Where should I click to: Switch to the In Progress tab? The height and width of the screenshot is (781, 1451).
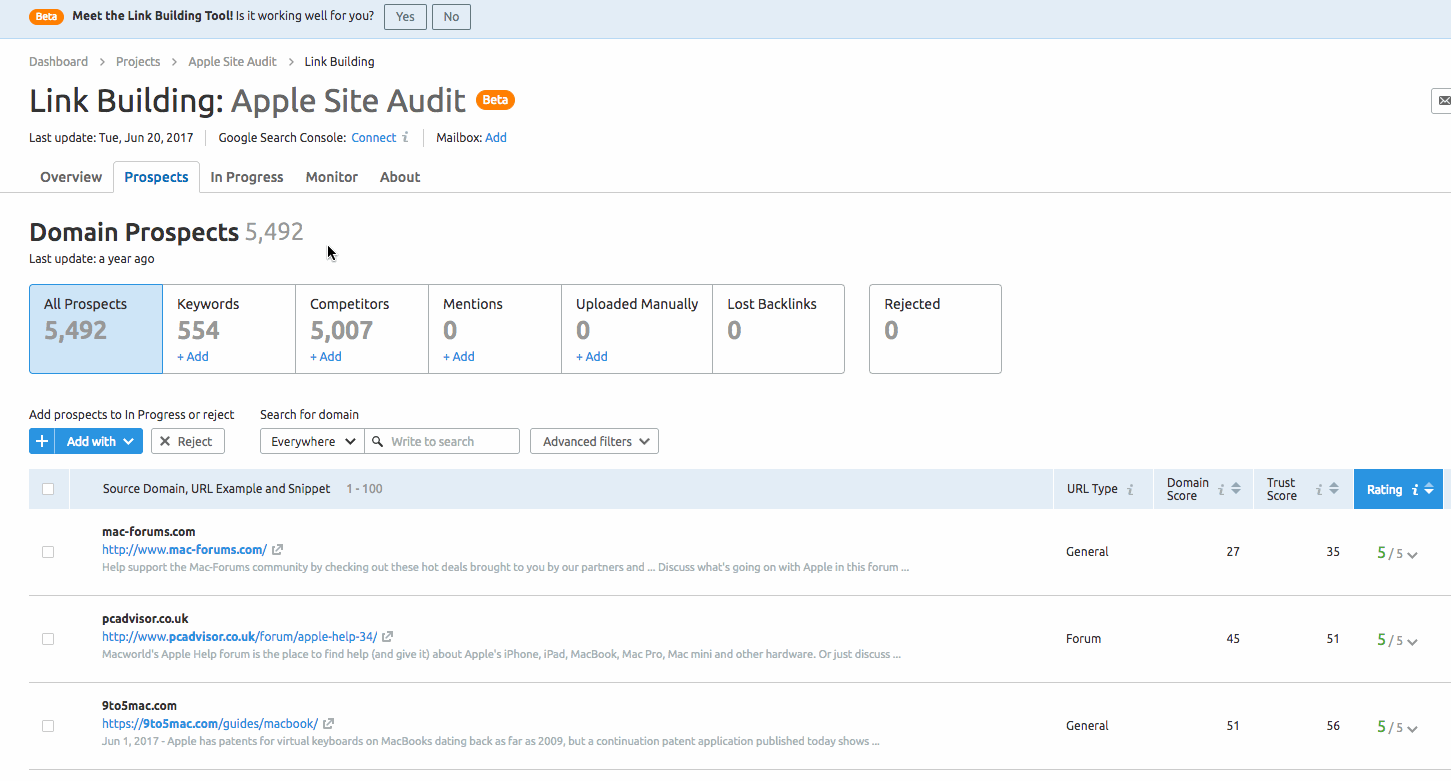click(x=246, y=176)
